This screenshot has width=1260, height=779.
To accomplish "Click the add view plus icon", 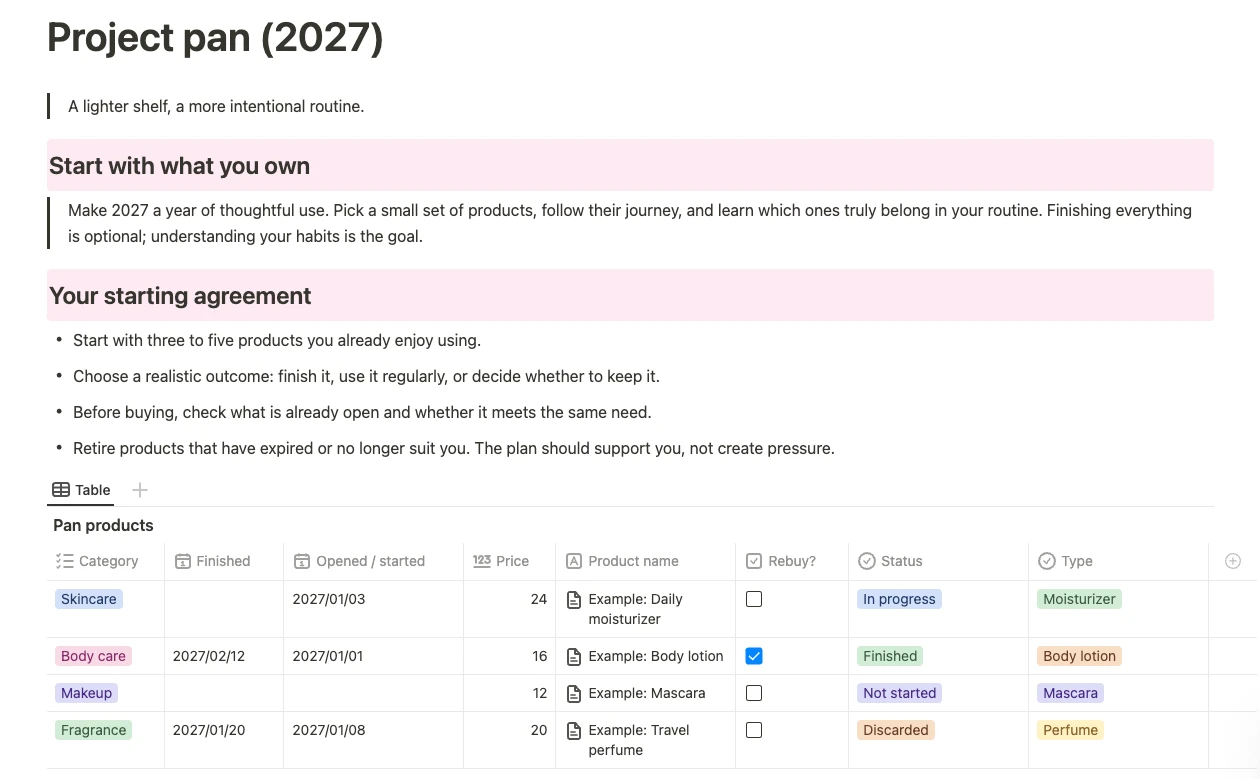I will pyautogui.click(x=140, y=490).
